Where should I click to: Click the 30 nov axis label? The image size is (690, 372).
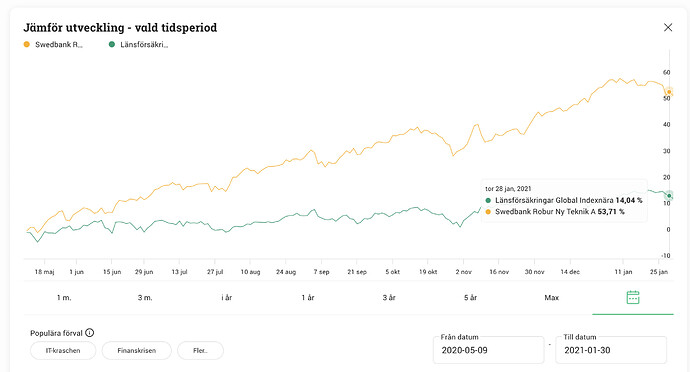pos(534,272)
